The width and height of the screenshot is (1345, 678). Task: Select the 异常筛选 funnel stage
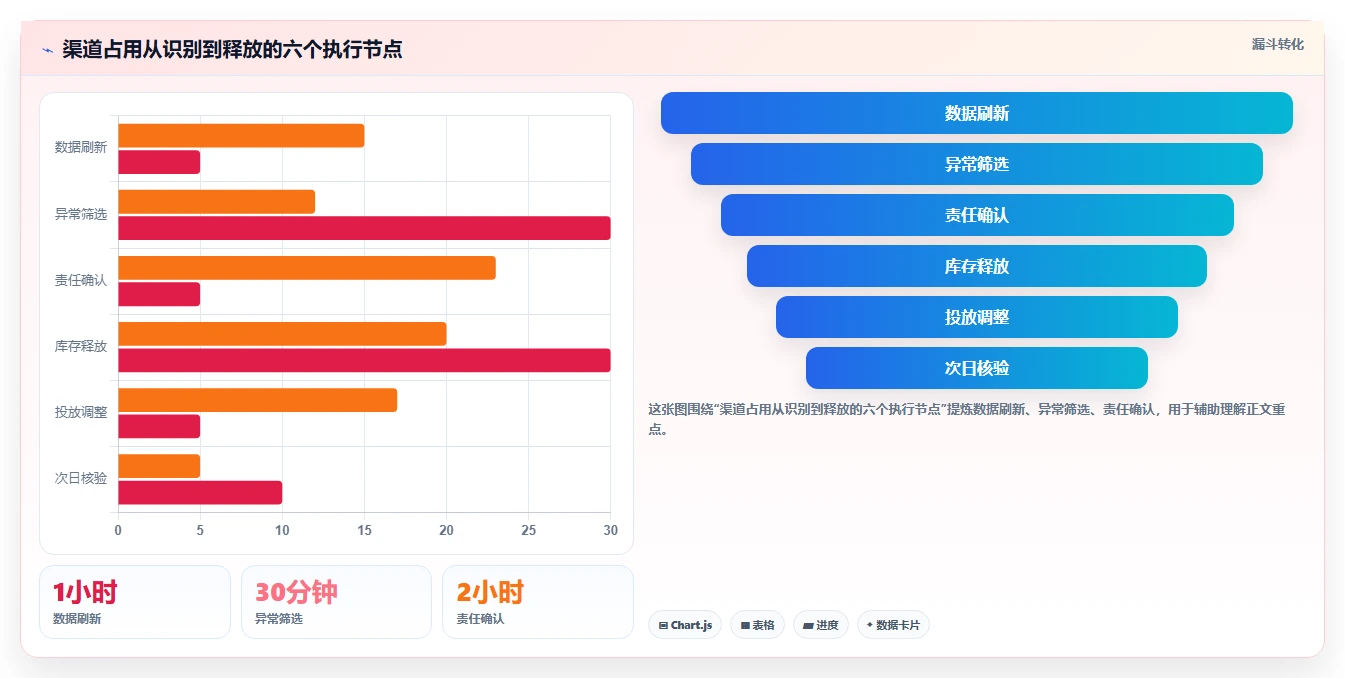tap(977, 164)
